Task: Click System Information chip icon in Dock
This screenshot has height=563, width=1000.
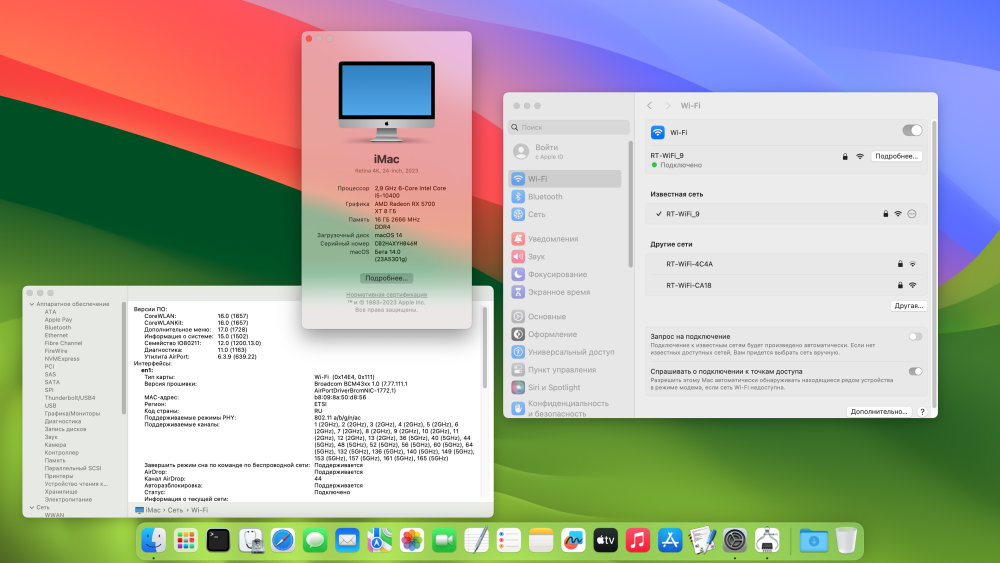Action: pos(767,541)
